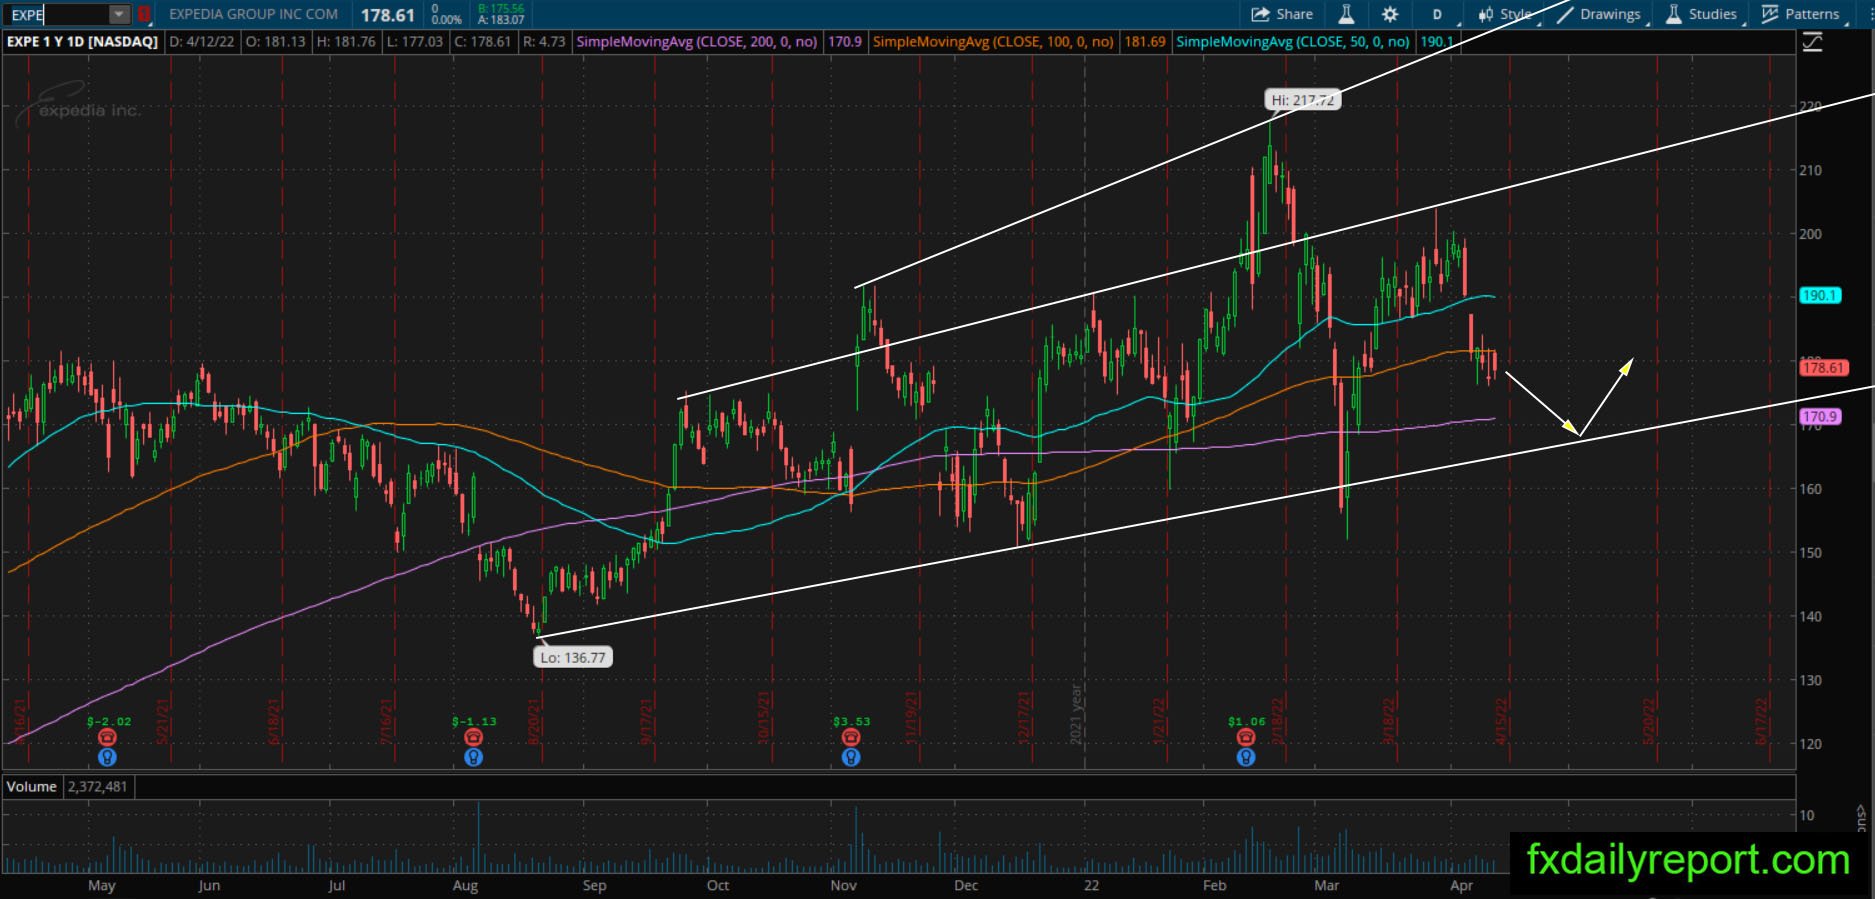The width and height of the screenshot is (1875, 899).
Task: Open the Studies menu
Action: point(1702,14)
